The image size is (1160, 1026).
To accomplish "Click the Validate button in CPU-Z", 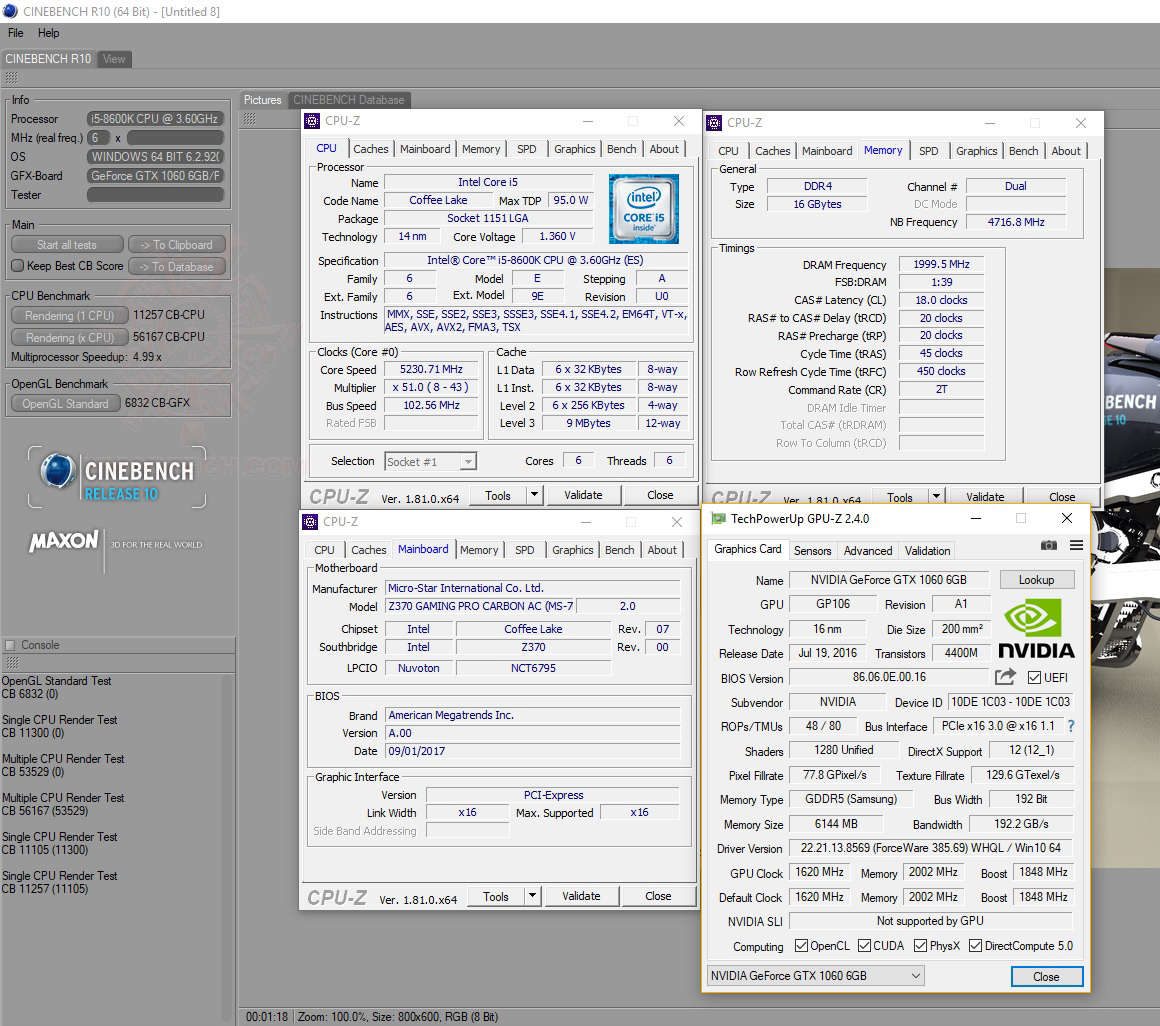I will (584, 495).
